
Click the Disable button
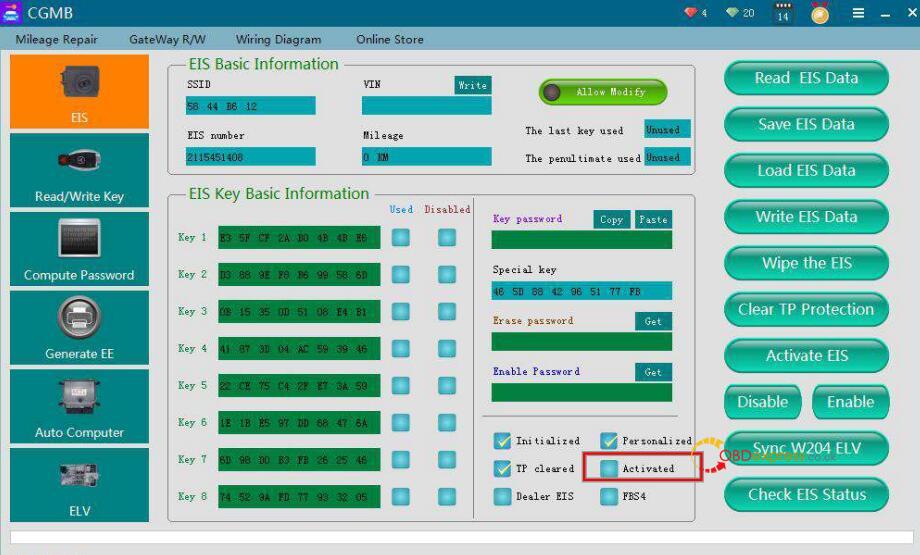[x=763, y=402]
